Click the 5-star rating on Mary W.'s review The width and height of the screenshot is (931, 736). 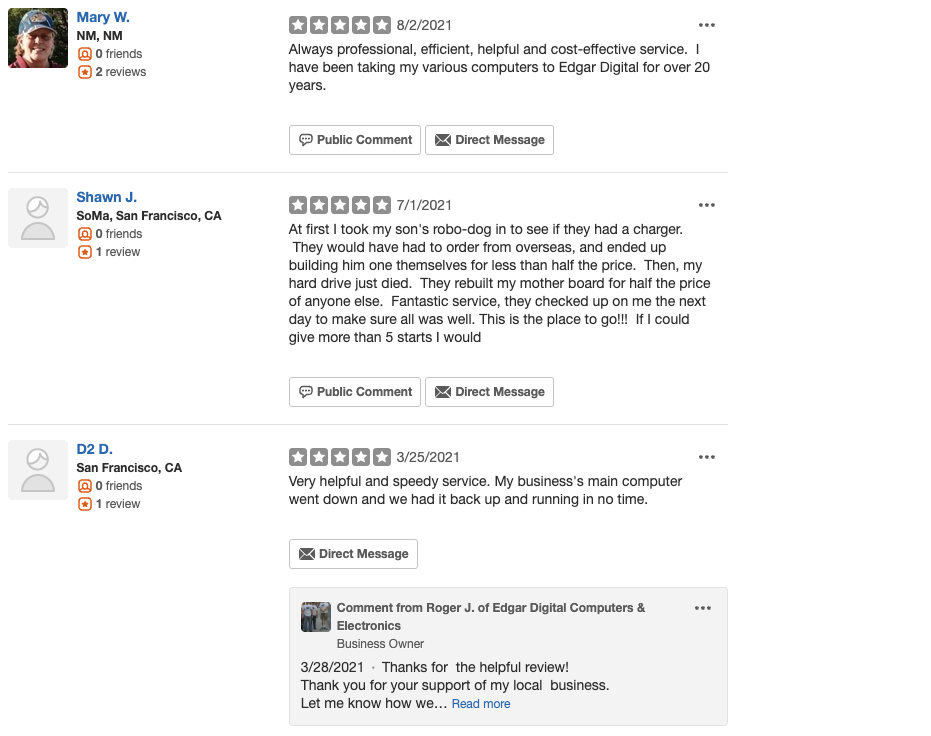pyautogui.click(x=340, y=25)
